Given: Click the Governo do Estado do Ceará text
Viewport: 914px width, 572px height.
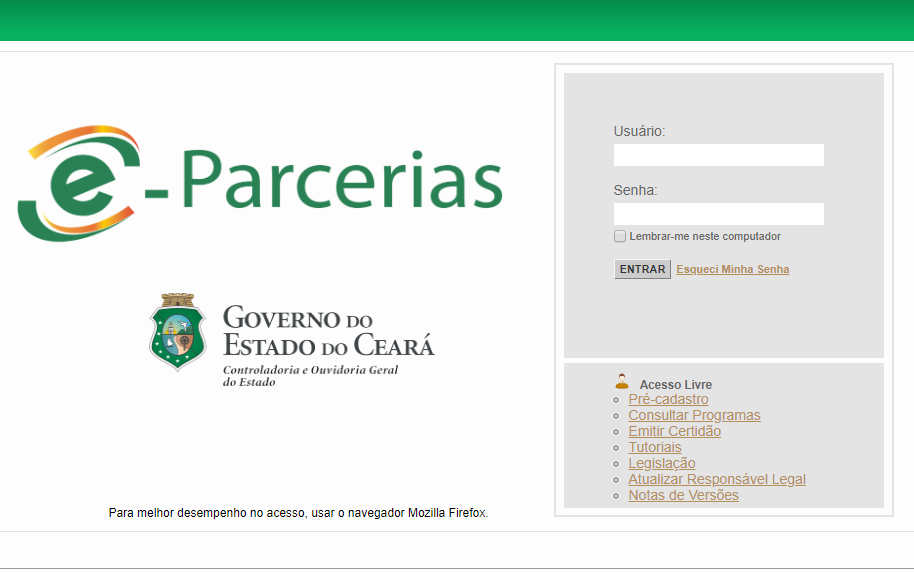Looking at the screenshot, I should point(328,333).
